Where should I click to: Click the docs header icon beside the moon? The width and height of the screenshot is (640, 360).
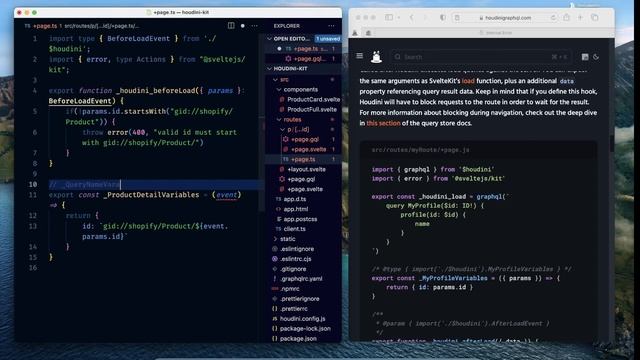point(585,57)
